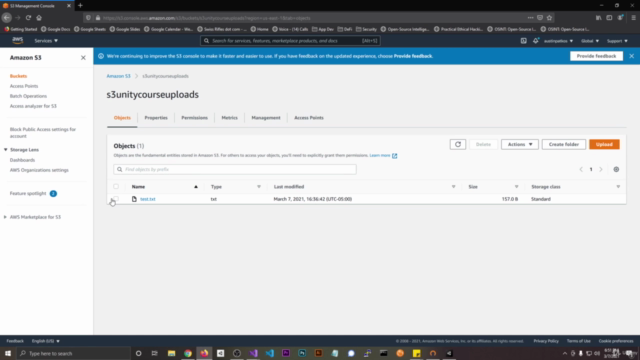The height and width of the screenshot is (360, 640).
Task: Click the purple Visual Studio taskbar icon
Action: [x=253, y=353]
